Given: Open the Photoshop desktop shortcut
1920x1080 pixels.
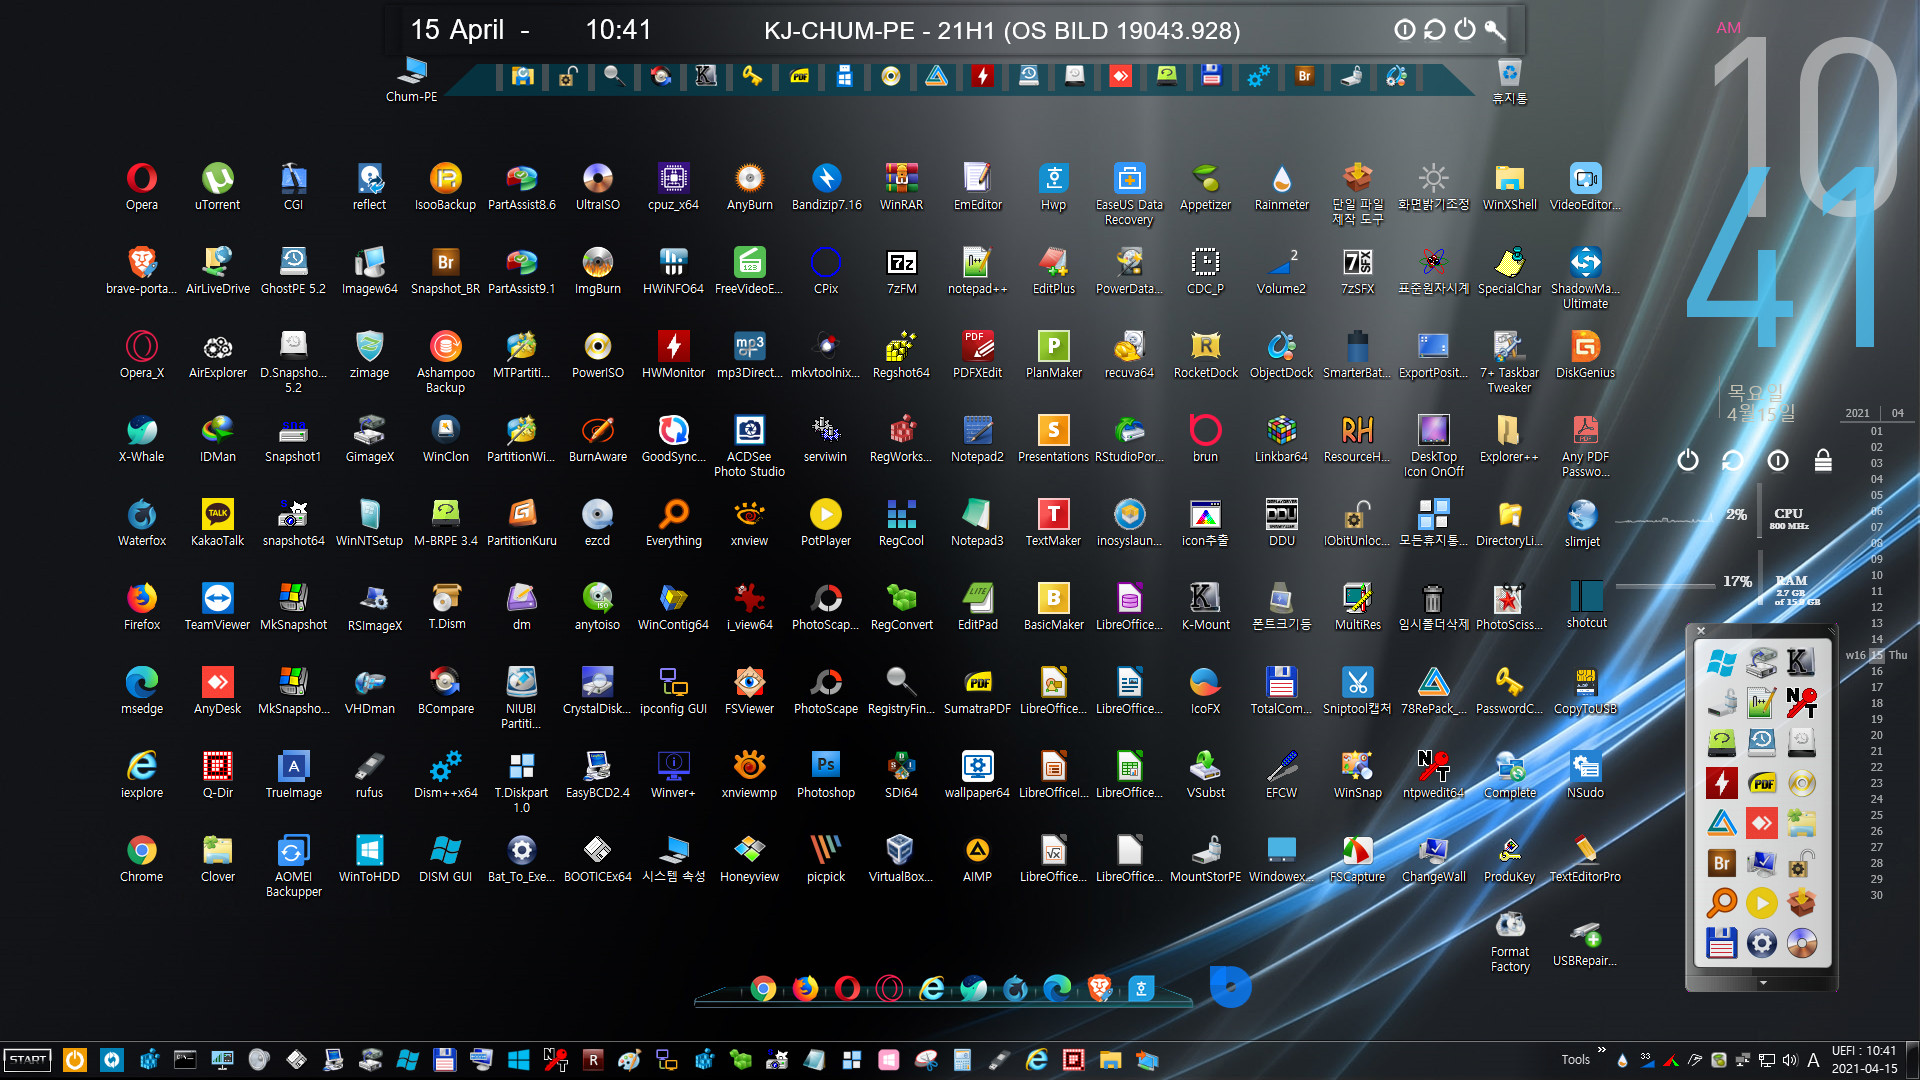Looking at the screenshot, I should tap(825, 775).
